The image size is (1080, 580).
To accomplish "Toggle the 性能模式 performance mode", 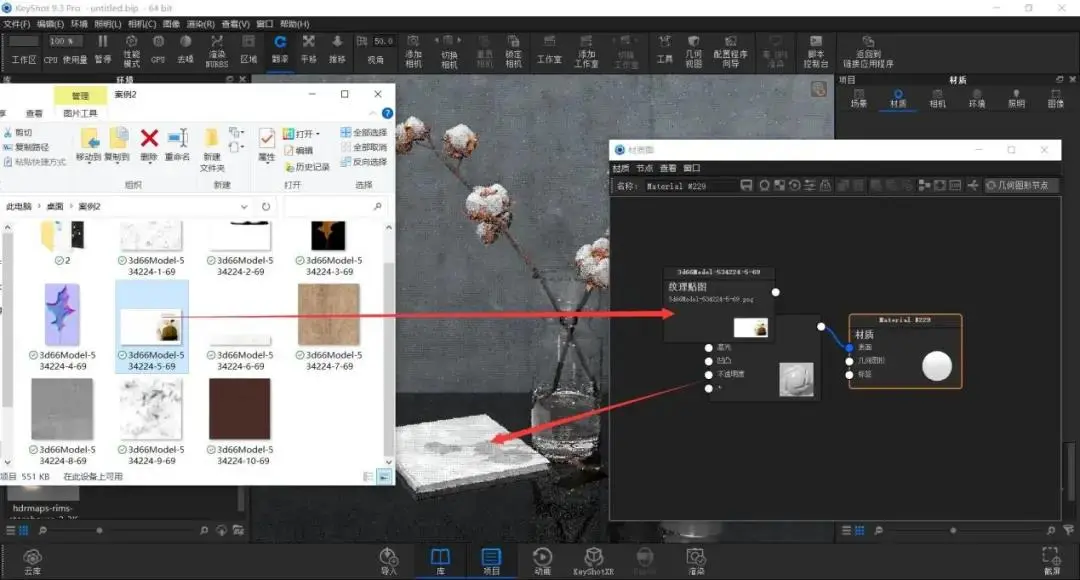I will [132, 50].
